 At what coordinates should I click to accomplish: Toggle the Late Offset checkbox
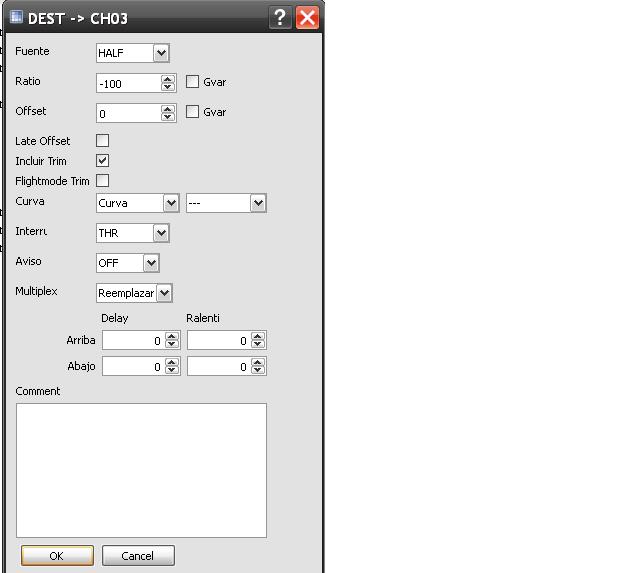pos(102,141)
